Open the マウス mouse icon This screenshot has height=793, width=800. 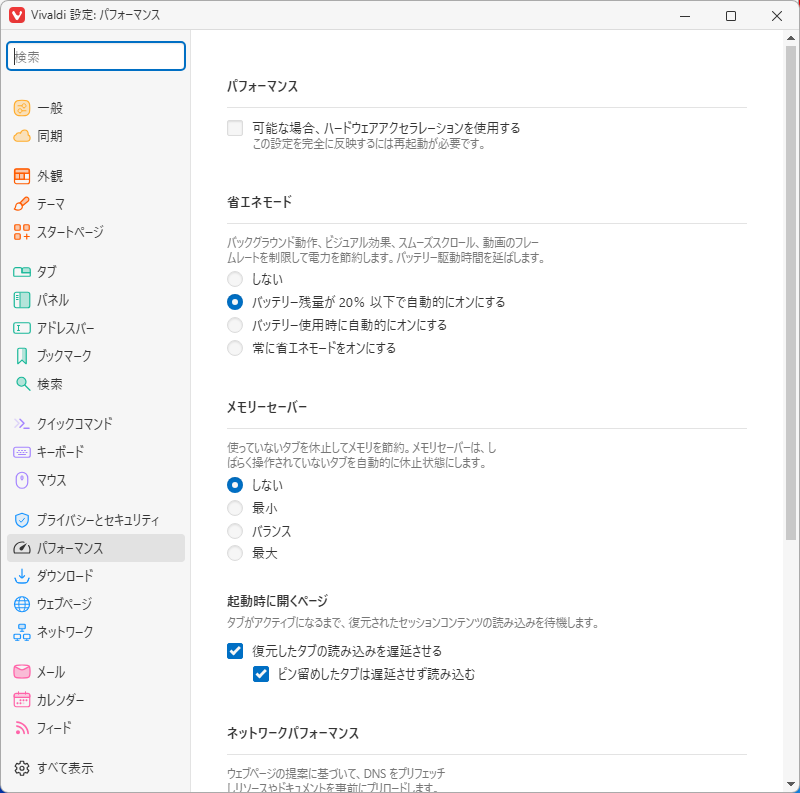(x=21, y=480)
